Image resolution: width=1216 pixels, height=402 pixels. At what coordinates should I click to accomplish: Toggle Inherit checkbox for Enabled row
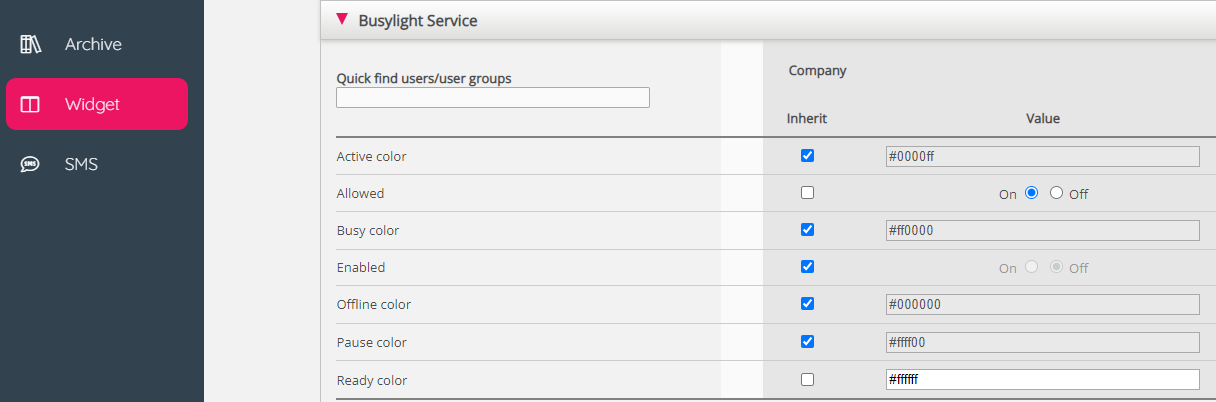pos(807,267)
